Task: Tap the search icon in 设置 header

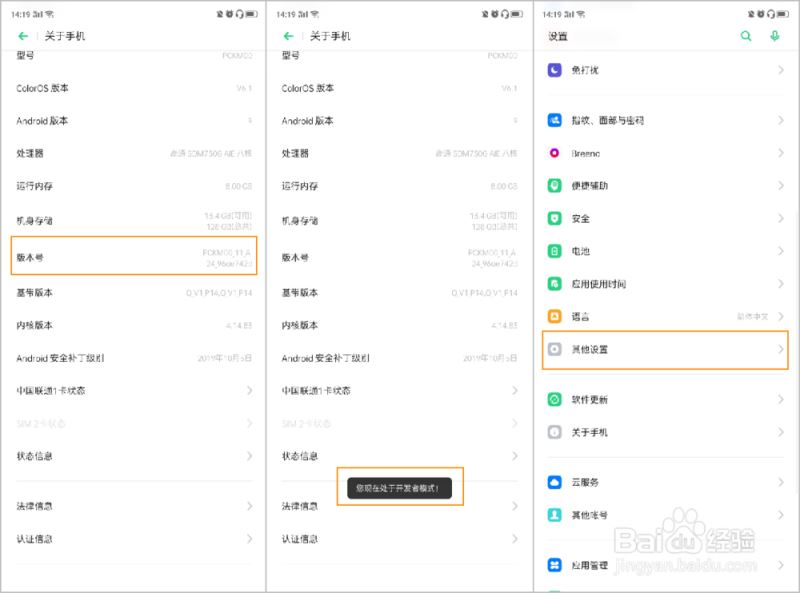Action: pyautogui.click(x=745, y=36)
